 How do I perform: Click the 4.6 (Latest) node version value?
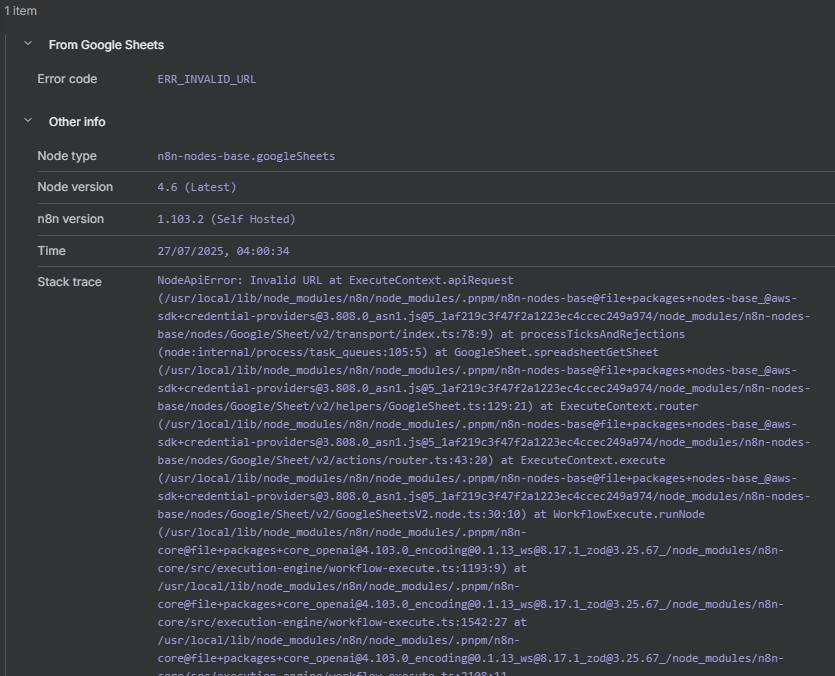[197, 187]
